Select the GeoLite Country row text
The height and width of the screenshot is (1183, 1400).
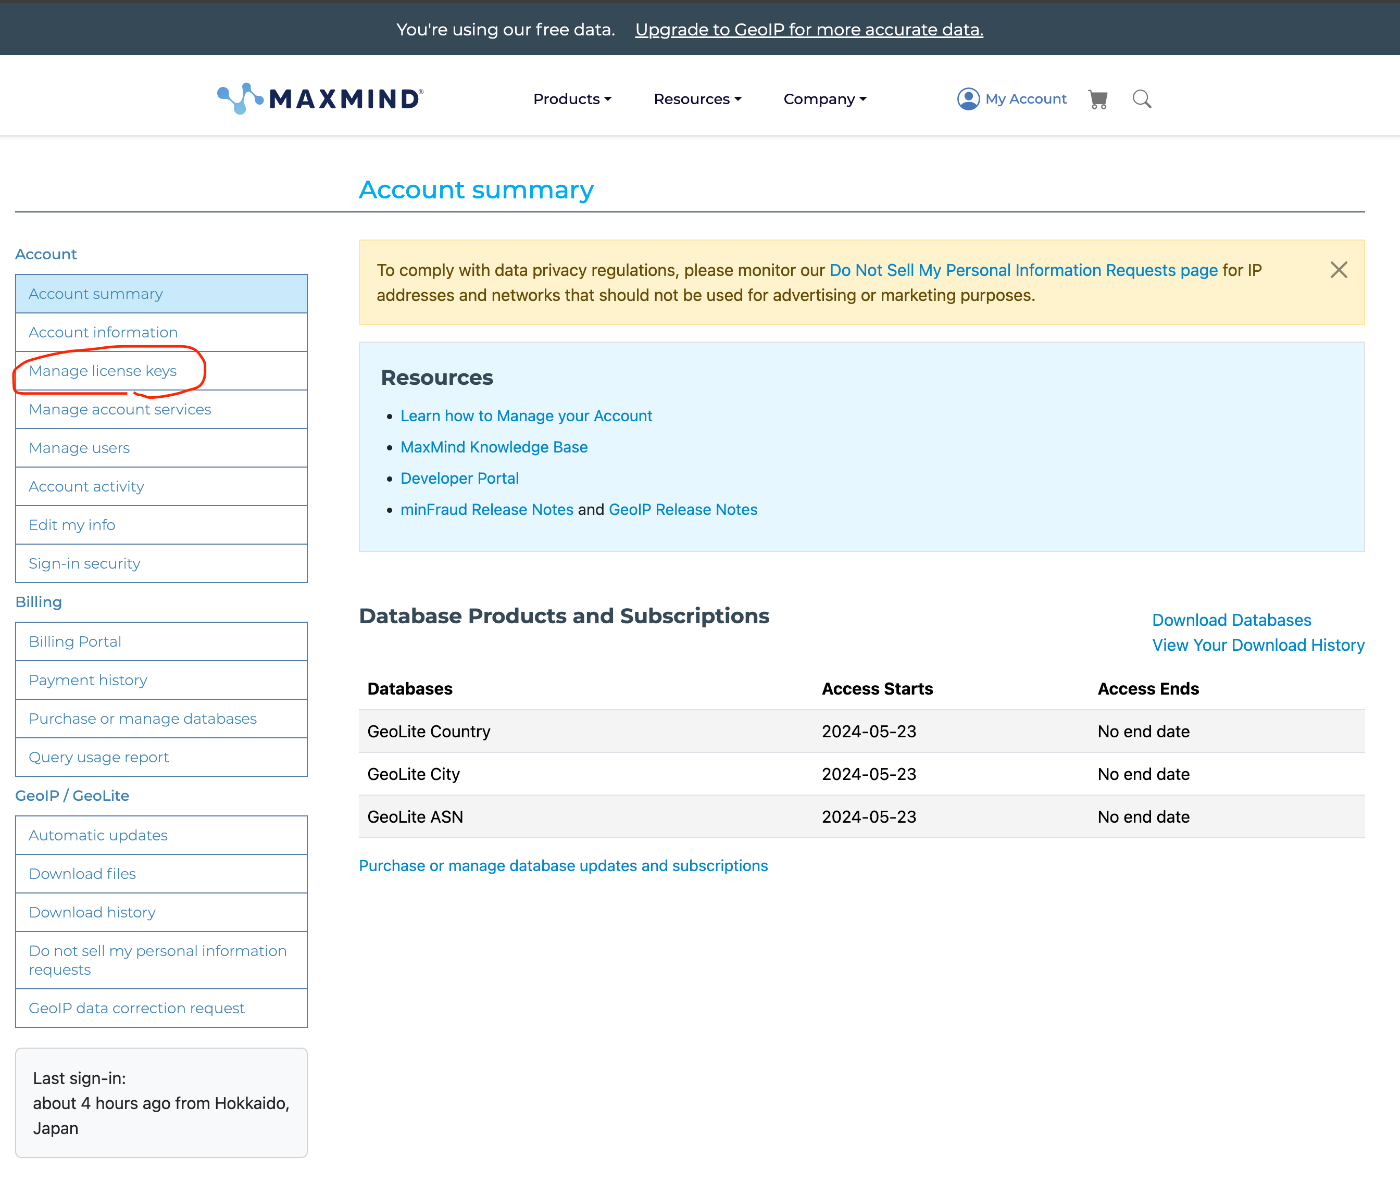[x=429, y=732]
